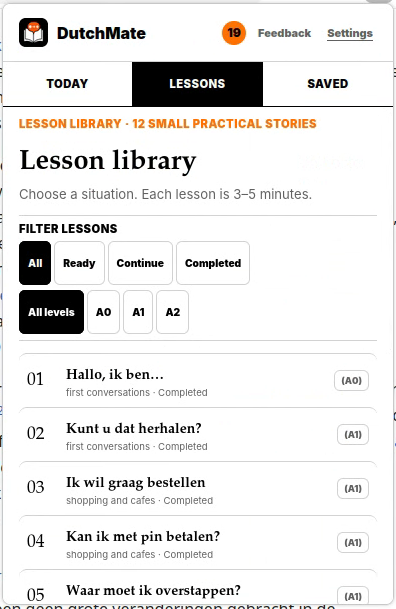Switch to the TODAY tab
The width and height of the screenshot is (396, 609).
click(x=67, y=84)
